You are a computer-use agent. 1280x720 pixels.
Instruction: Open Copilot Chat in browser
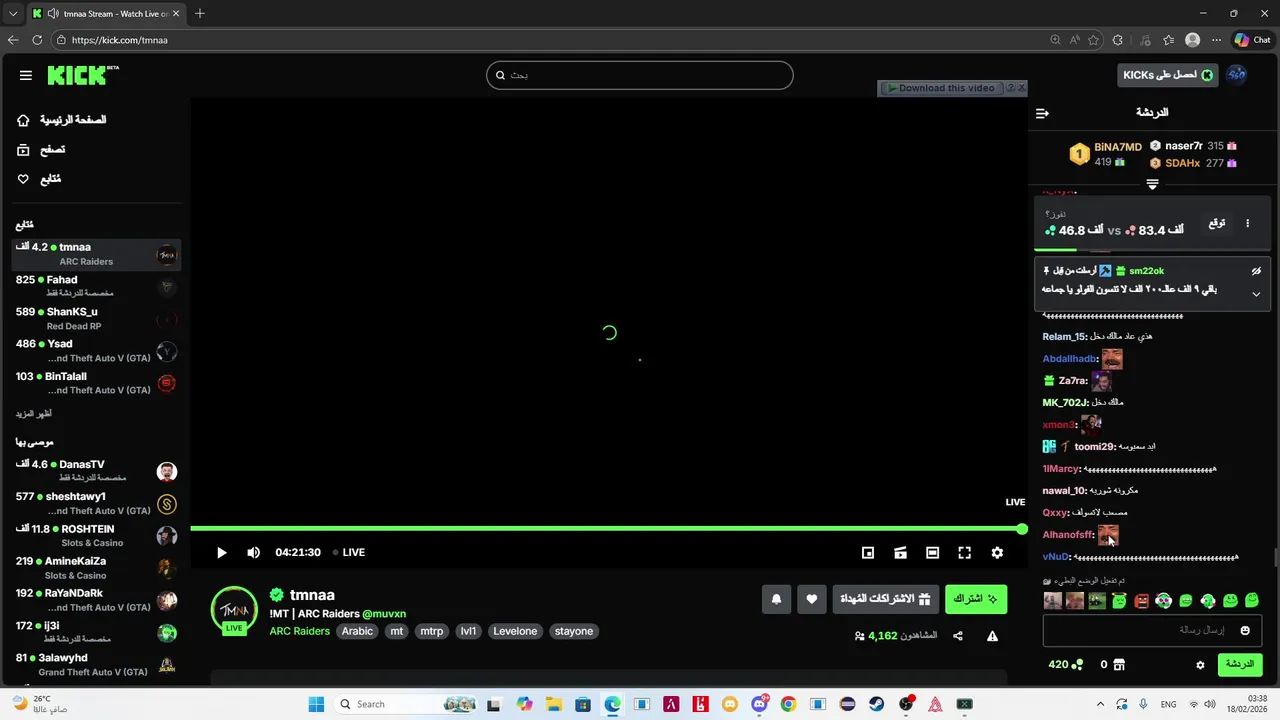click(x=1252, y=40)
